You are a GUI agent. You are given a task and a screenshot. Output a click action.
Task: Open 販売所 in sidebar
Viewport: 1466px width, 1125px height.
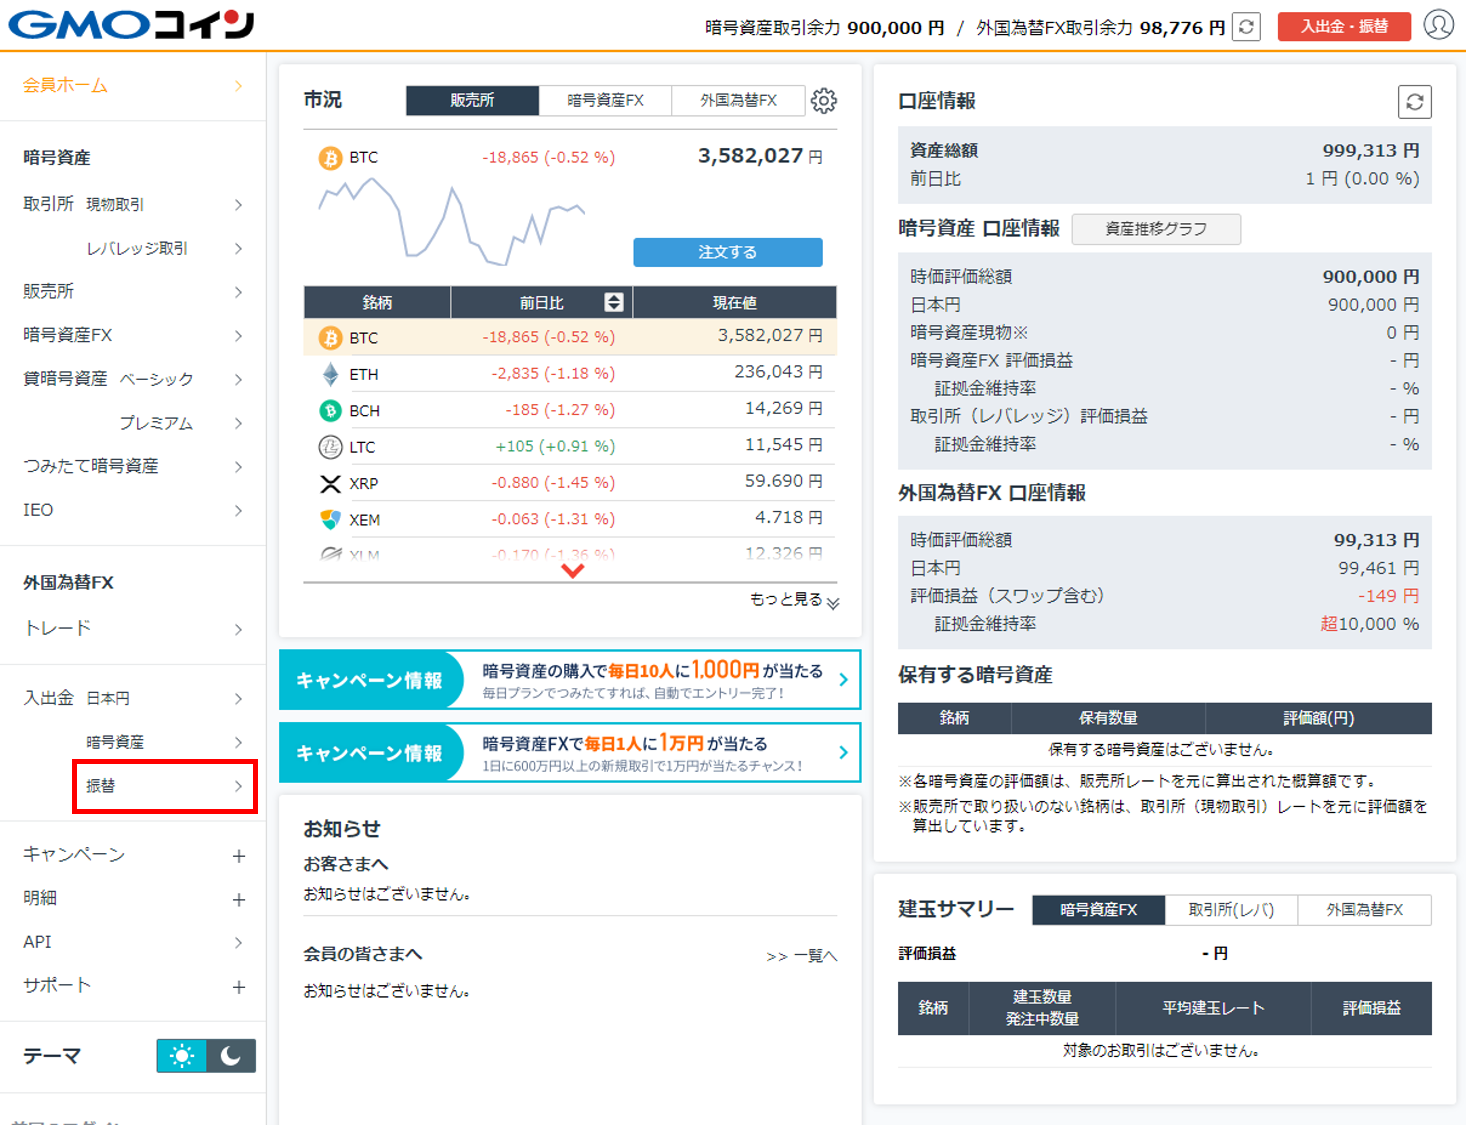(x=133, y=291)
